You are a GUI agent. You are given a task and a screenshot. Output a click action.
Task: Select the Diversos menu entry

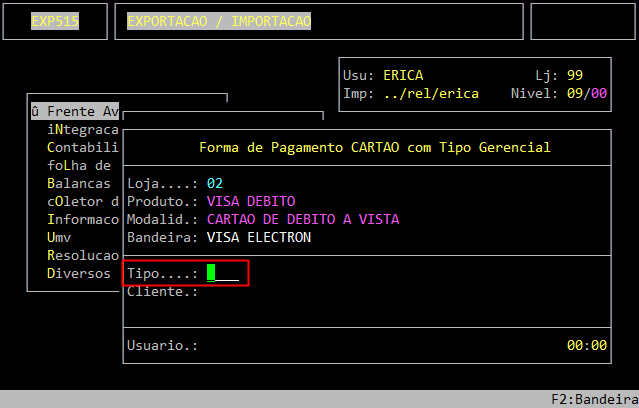78,273
